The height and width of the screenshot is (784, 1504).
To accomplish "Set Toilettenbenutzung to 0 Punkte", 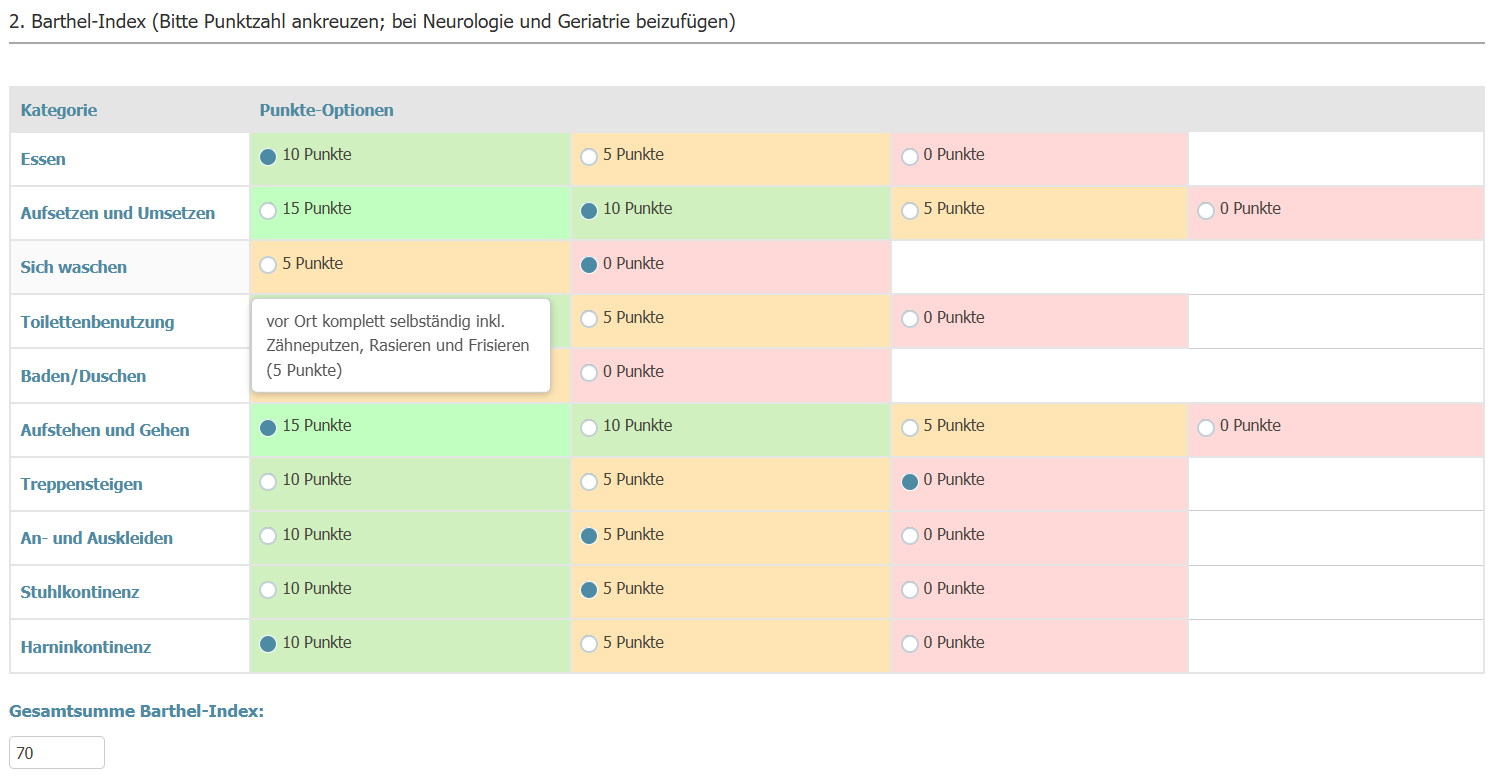I will click(x=909, y=319).
